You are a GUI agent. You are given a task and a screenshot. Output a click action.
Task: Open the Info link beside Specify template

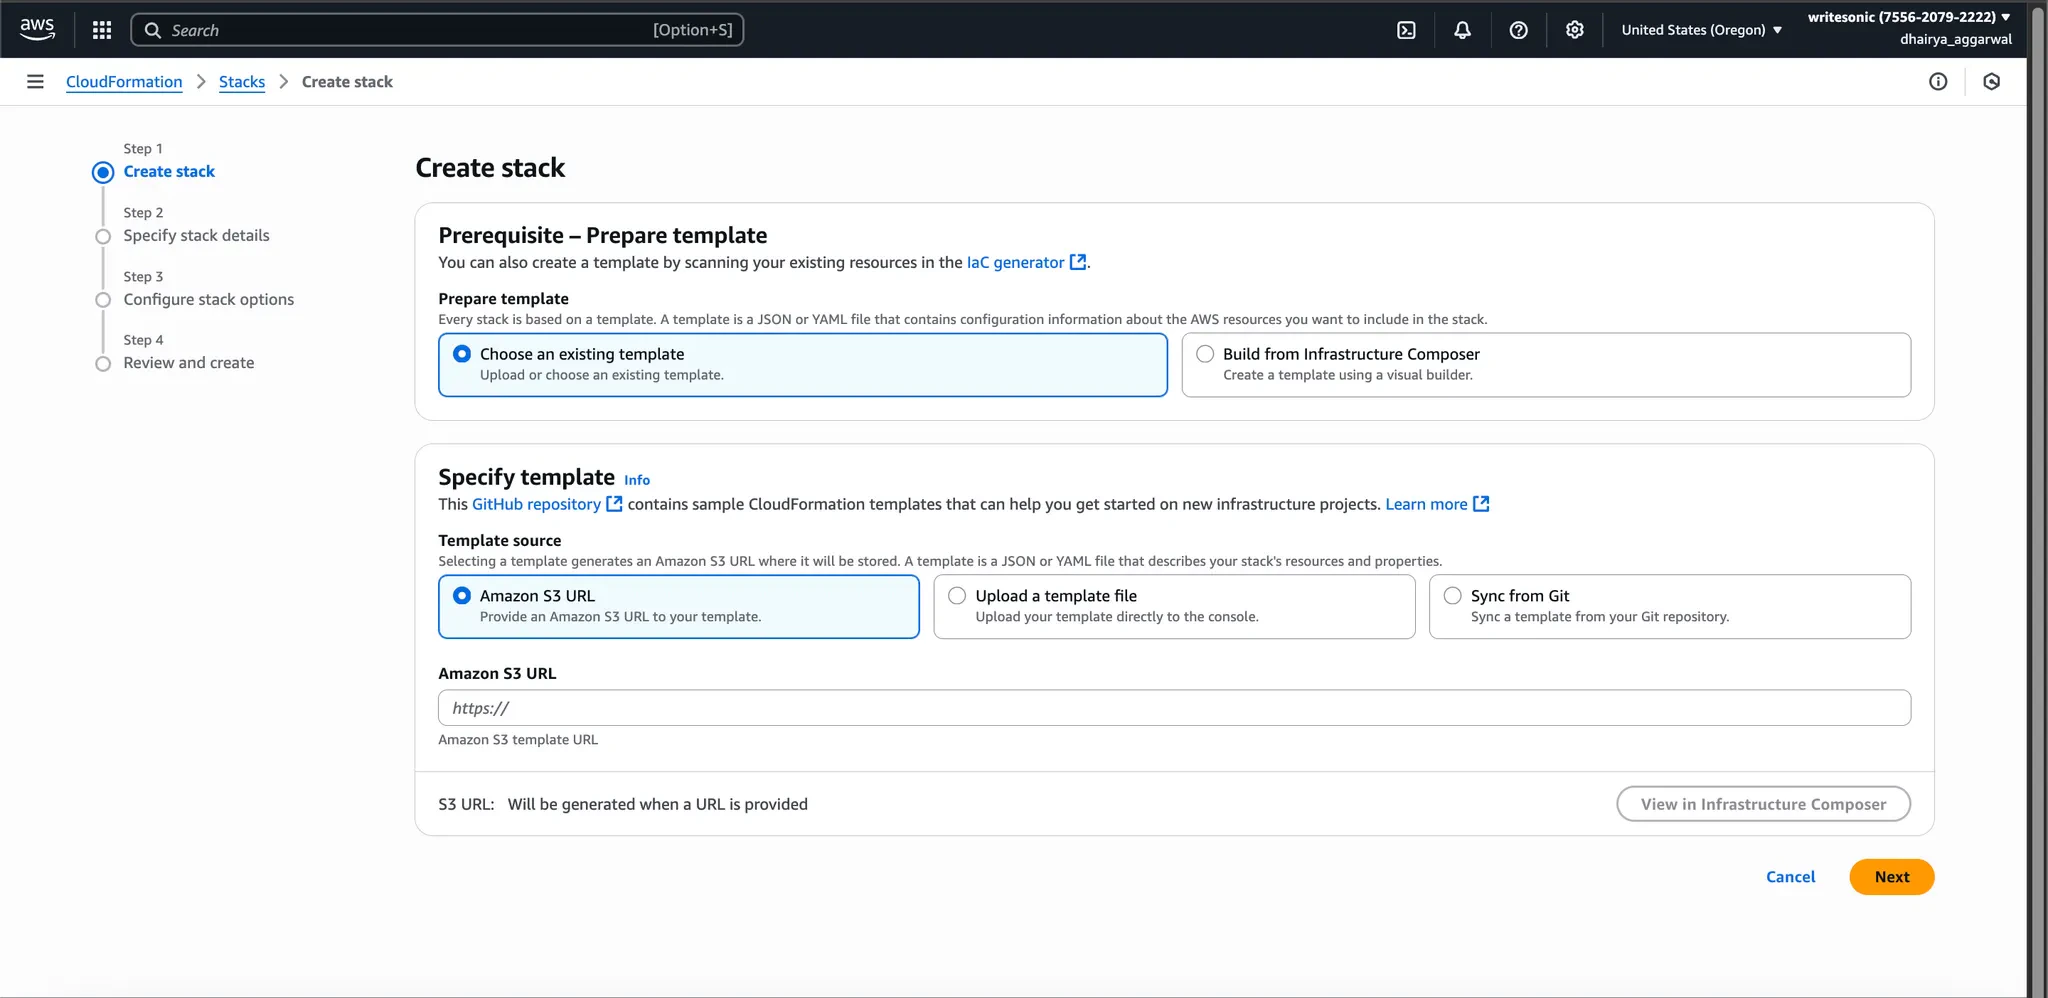click(x=637, y=480)
